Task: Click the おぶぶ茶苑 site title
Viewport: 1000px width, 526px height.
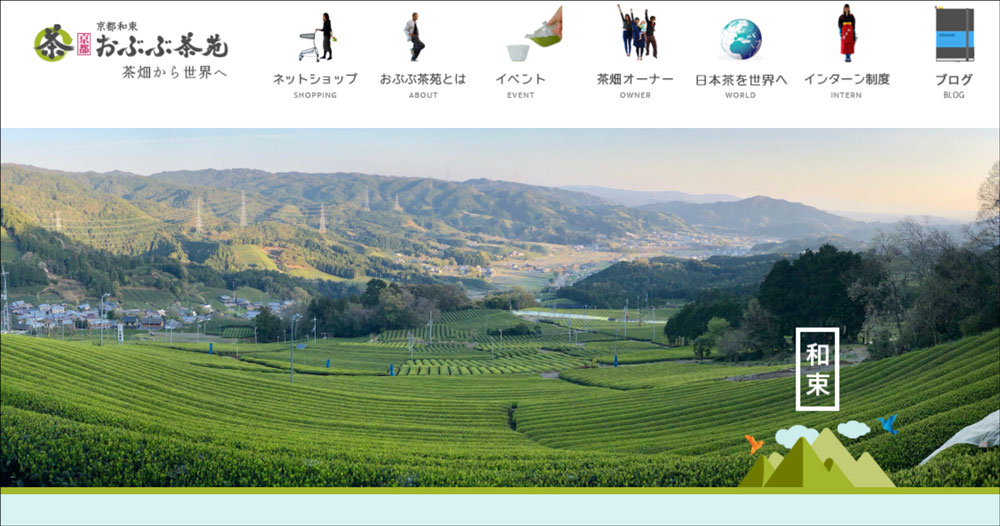Action: coord(160,45)
